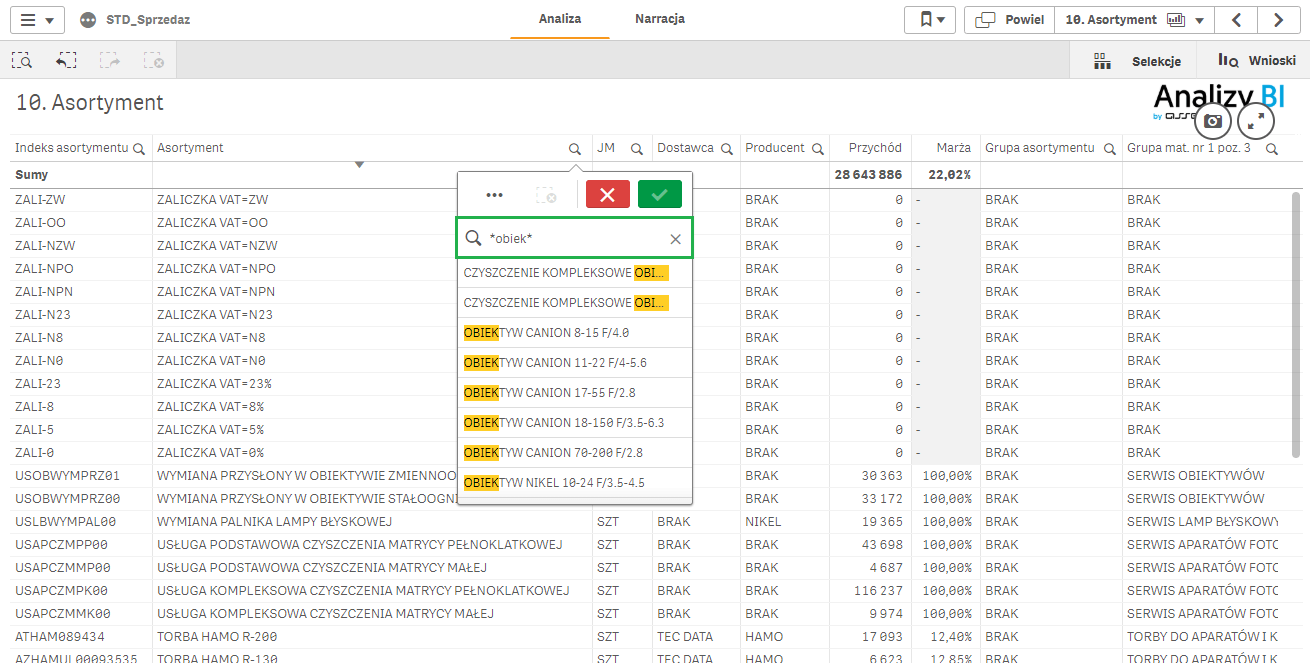The height and width of the screenshot is (663, 1311).
Task: Click the Asortyment column sort indicator triangle
Action: pyautogui.click(x=360, y=165)
